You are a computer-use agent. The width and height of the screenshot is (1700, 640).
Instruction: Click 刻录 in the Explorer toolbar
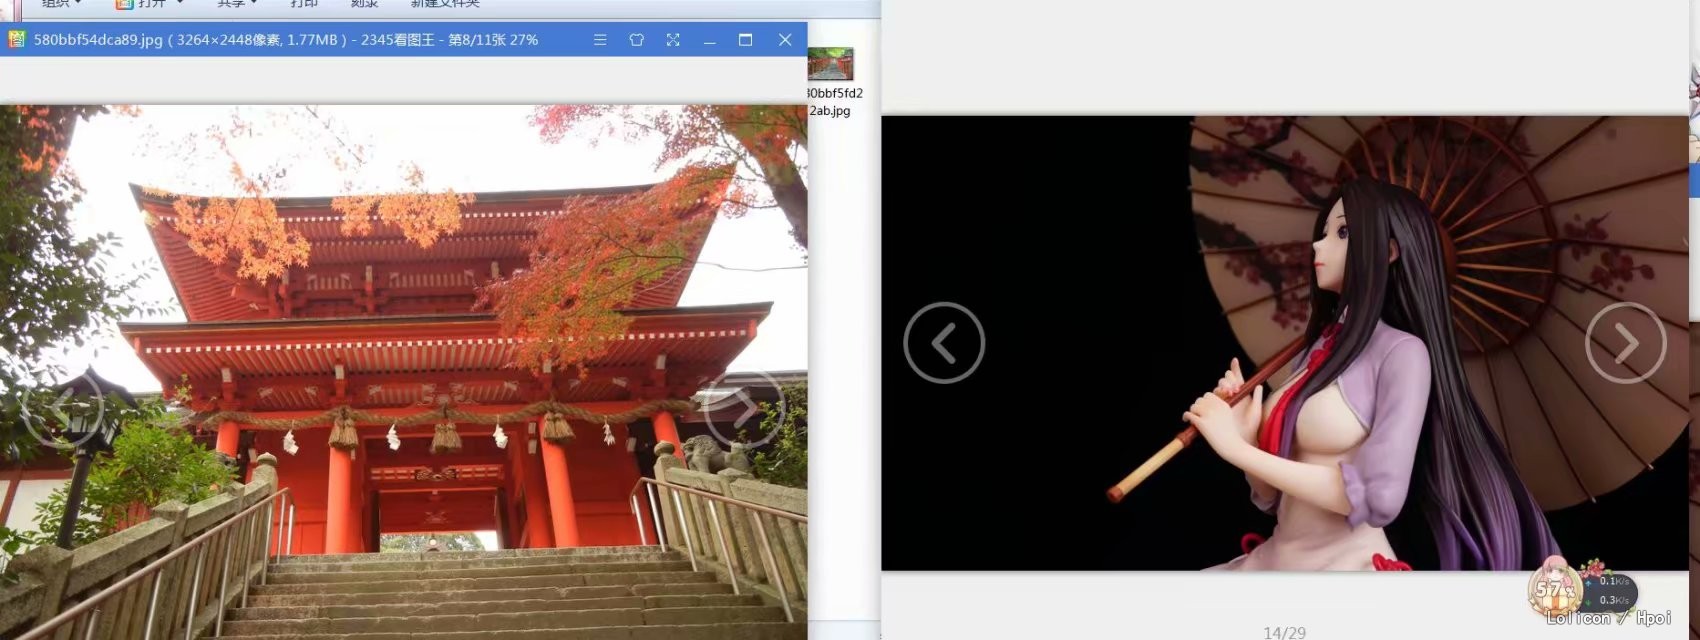point(364,4)
